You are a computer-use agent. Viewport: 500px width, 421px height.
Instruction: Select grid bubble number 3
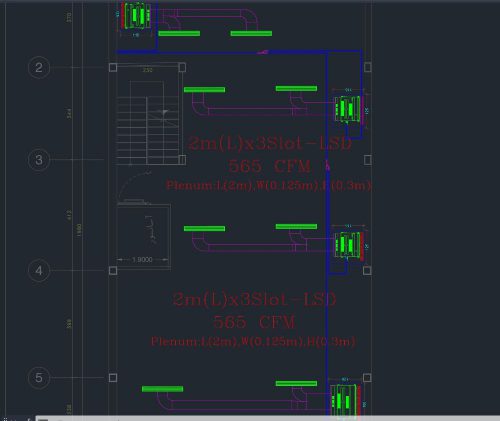39,160
